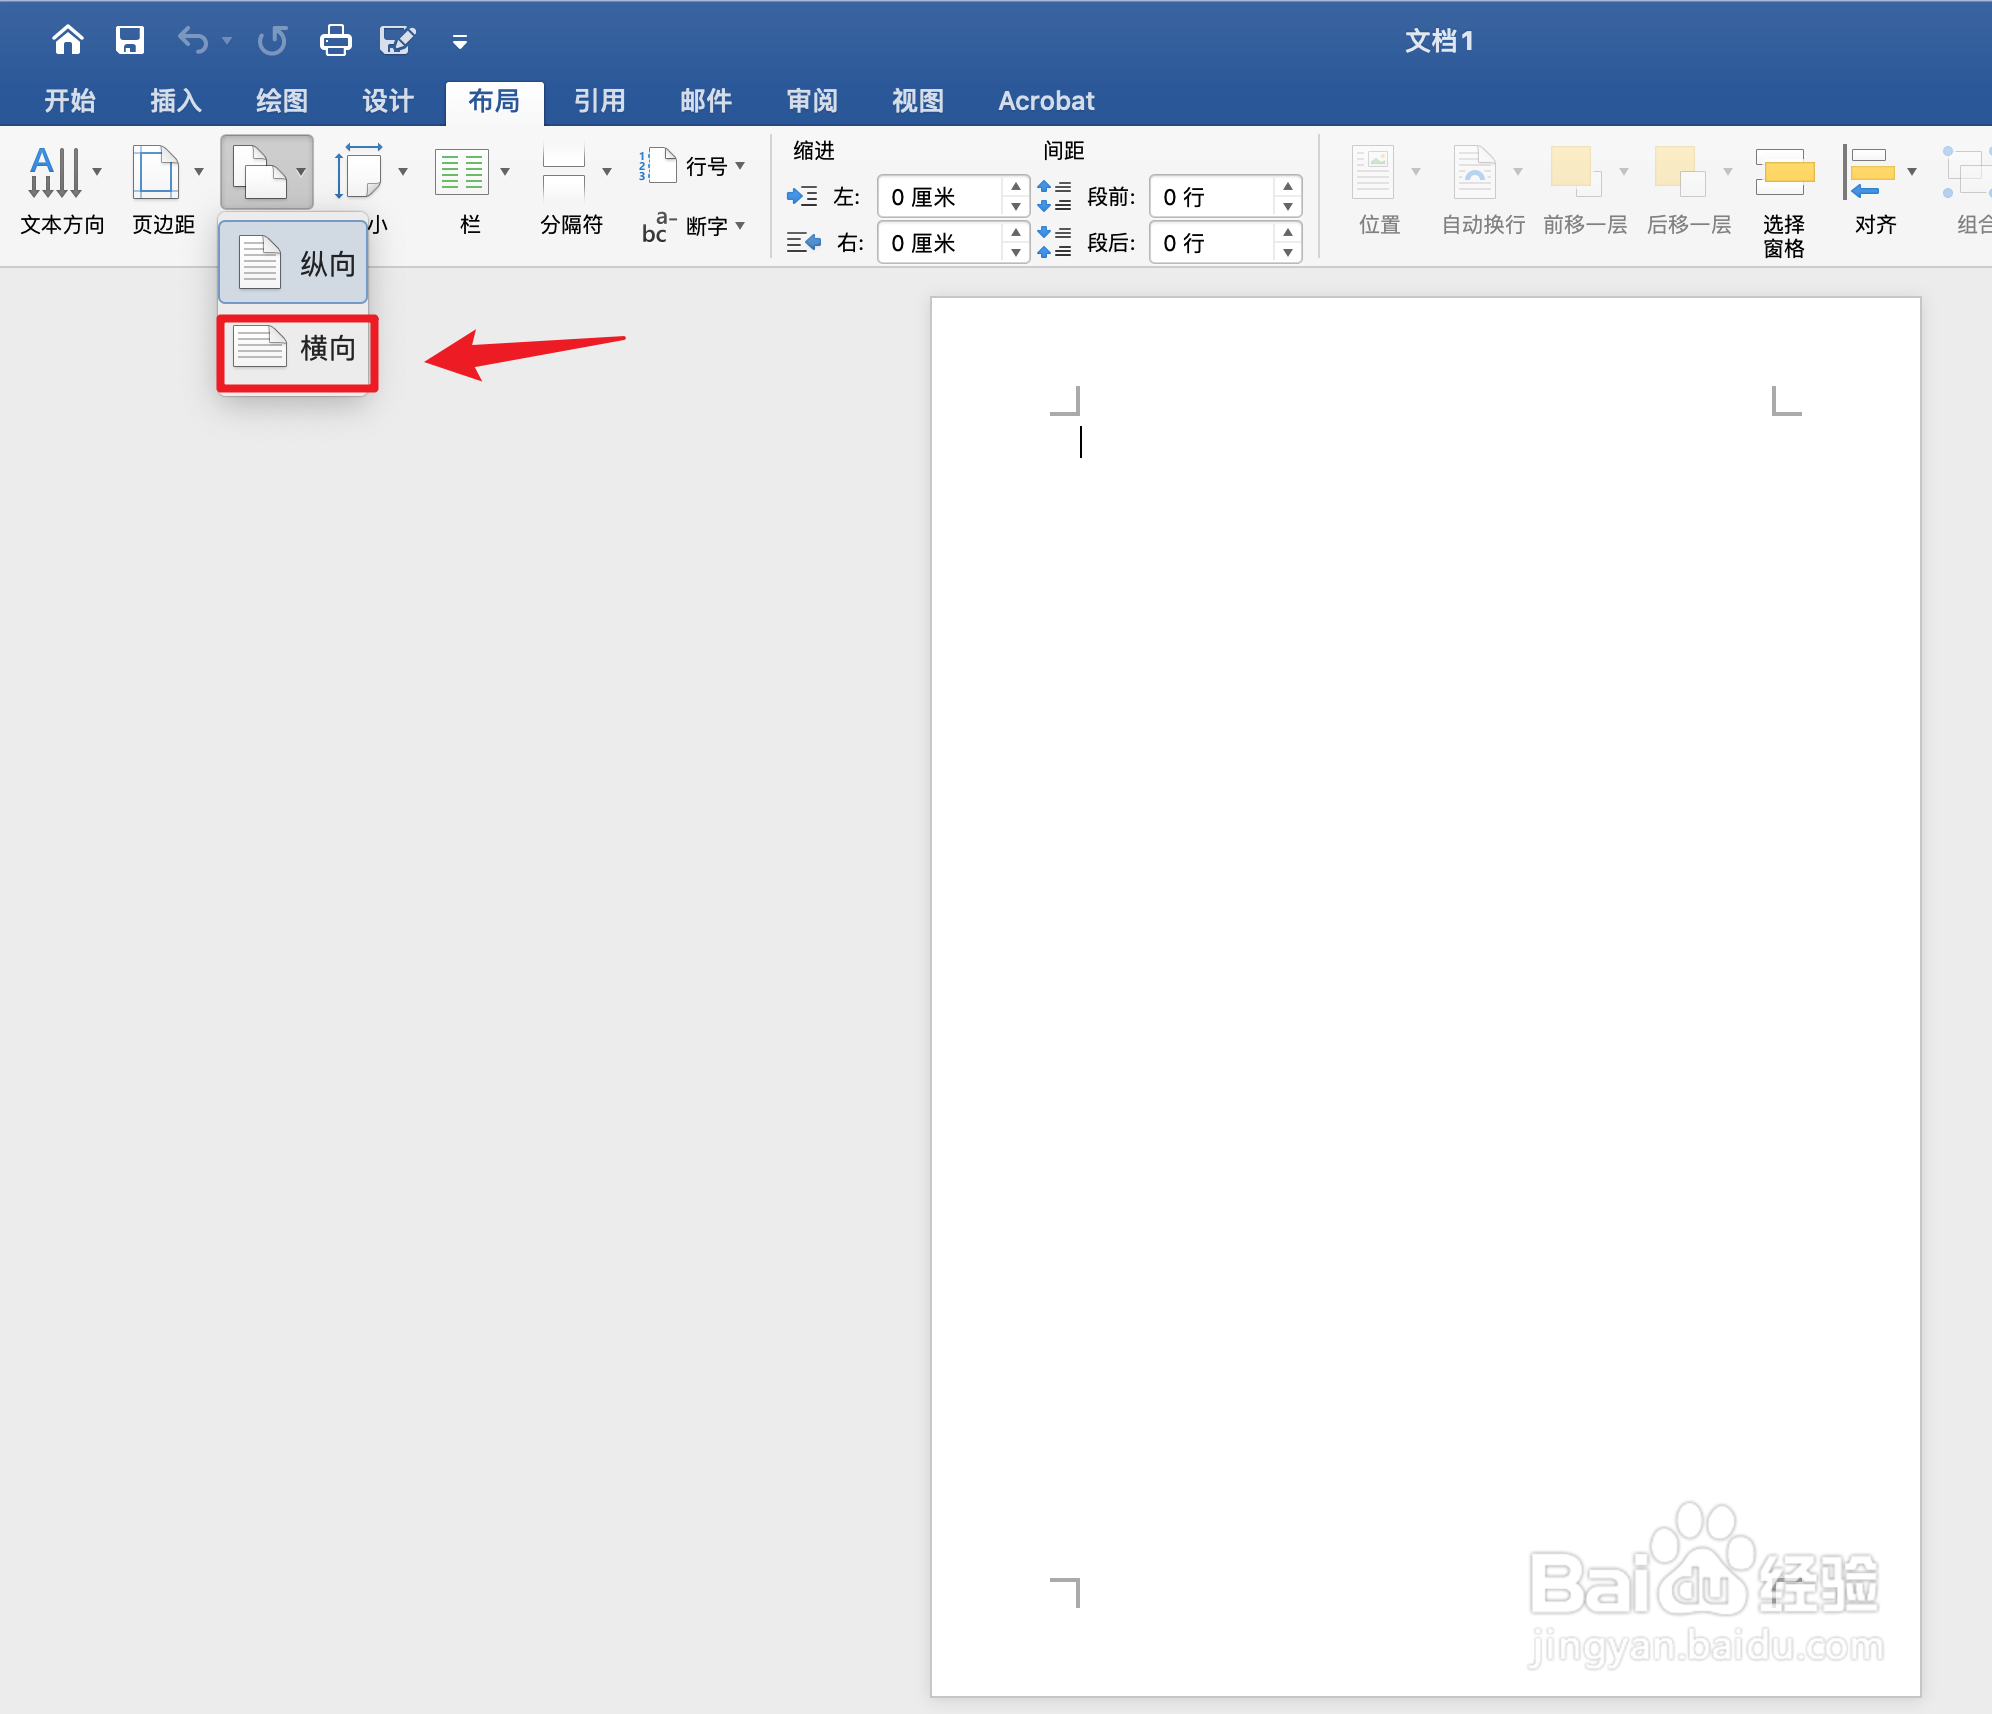The image size is (1992, 1714).
Task: Click the Margins (页边距) icon
Action: click(157, 173)
